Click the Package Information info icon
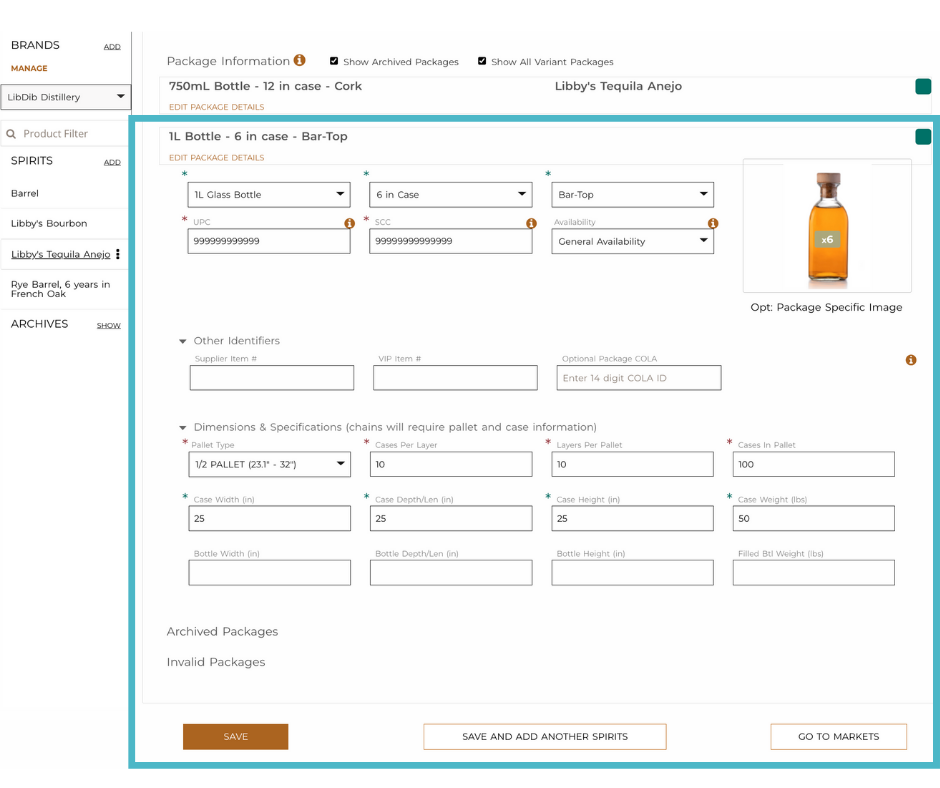The image size is (940, 788). coord(299,60)
